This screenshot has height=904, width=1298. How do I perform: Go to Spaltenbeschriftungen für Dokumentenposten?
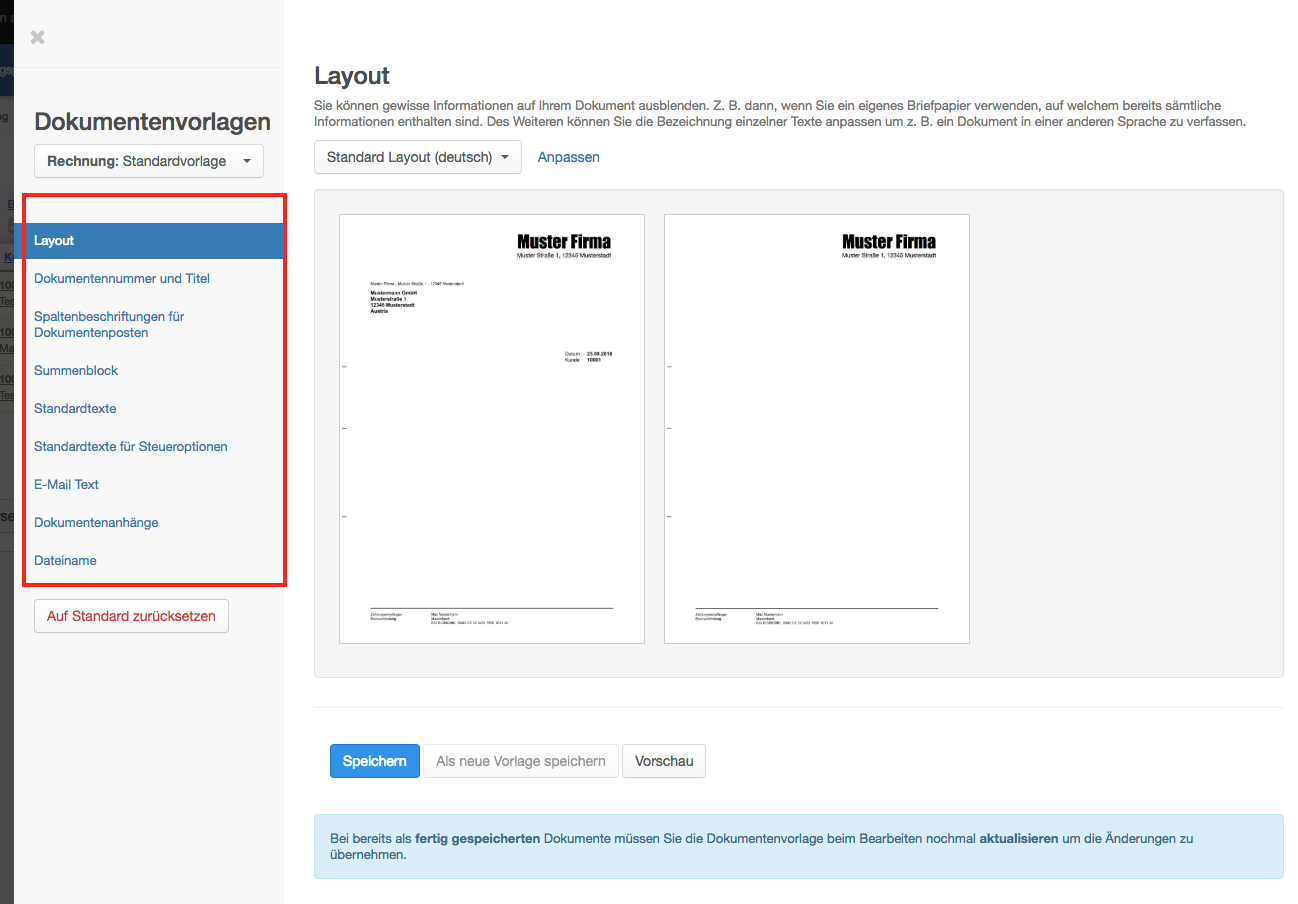click(109, 324)
